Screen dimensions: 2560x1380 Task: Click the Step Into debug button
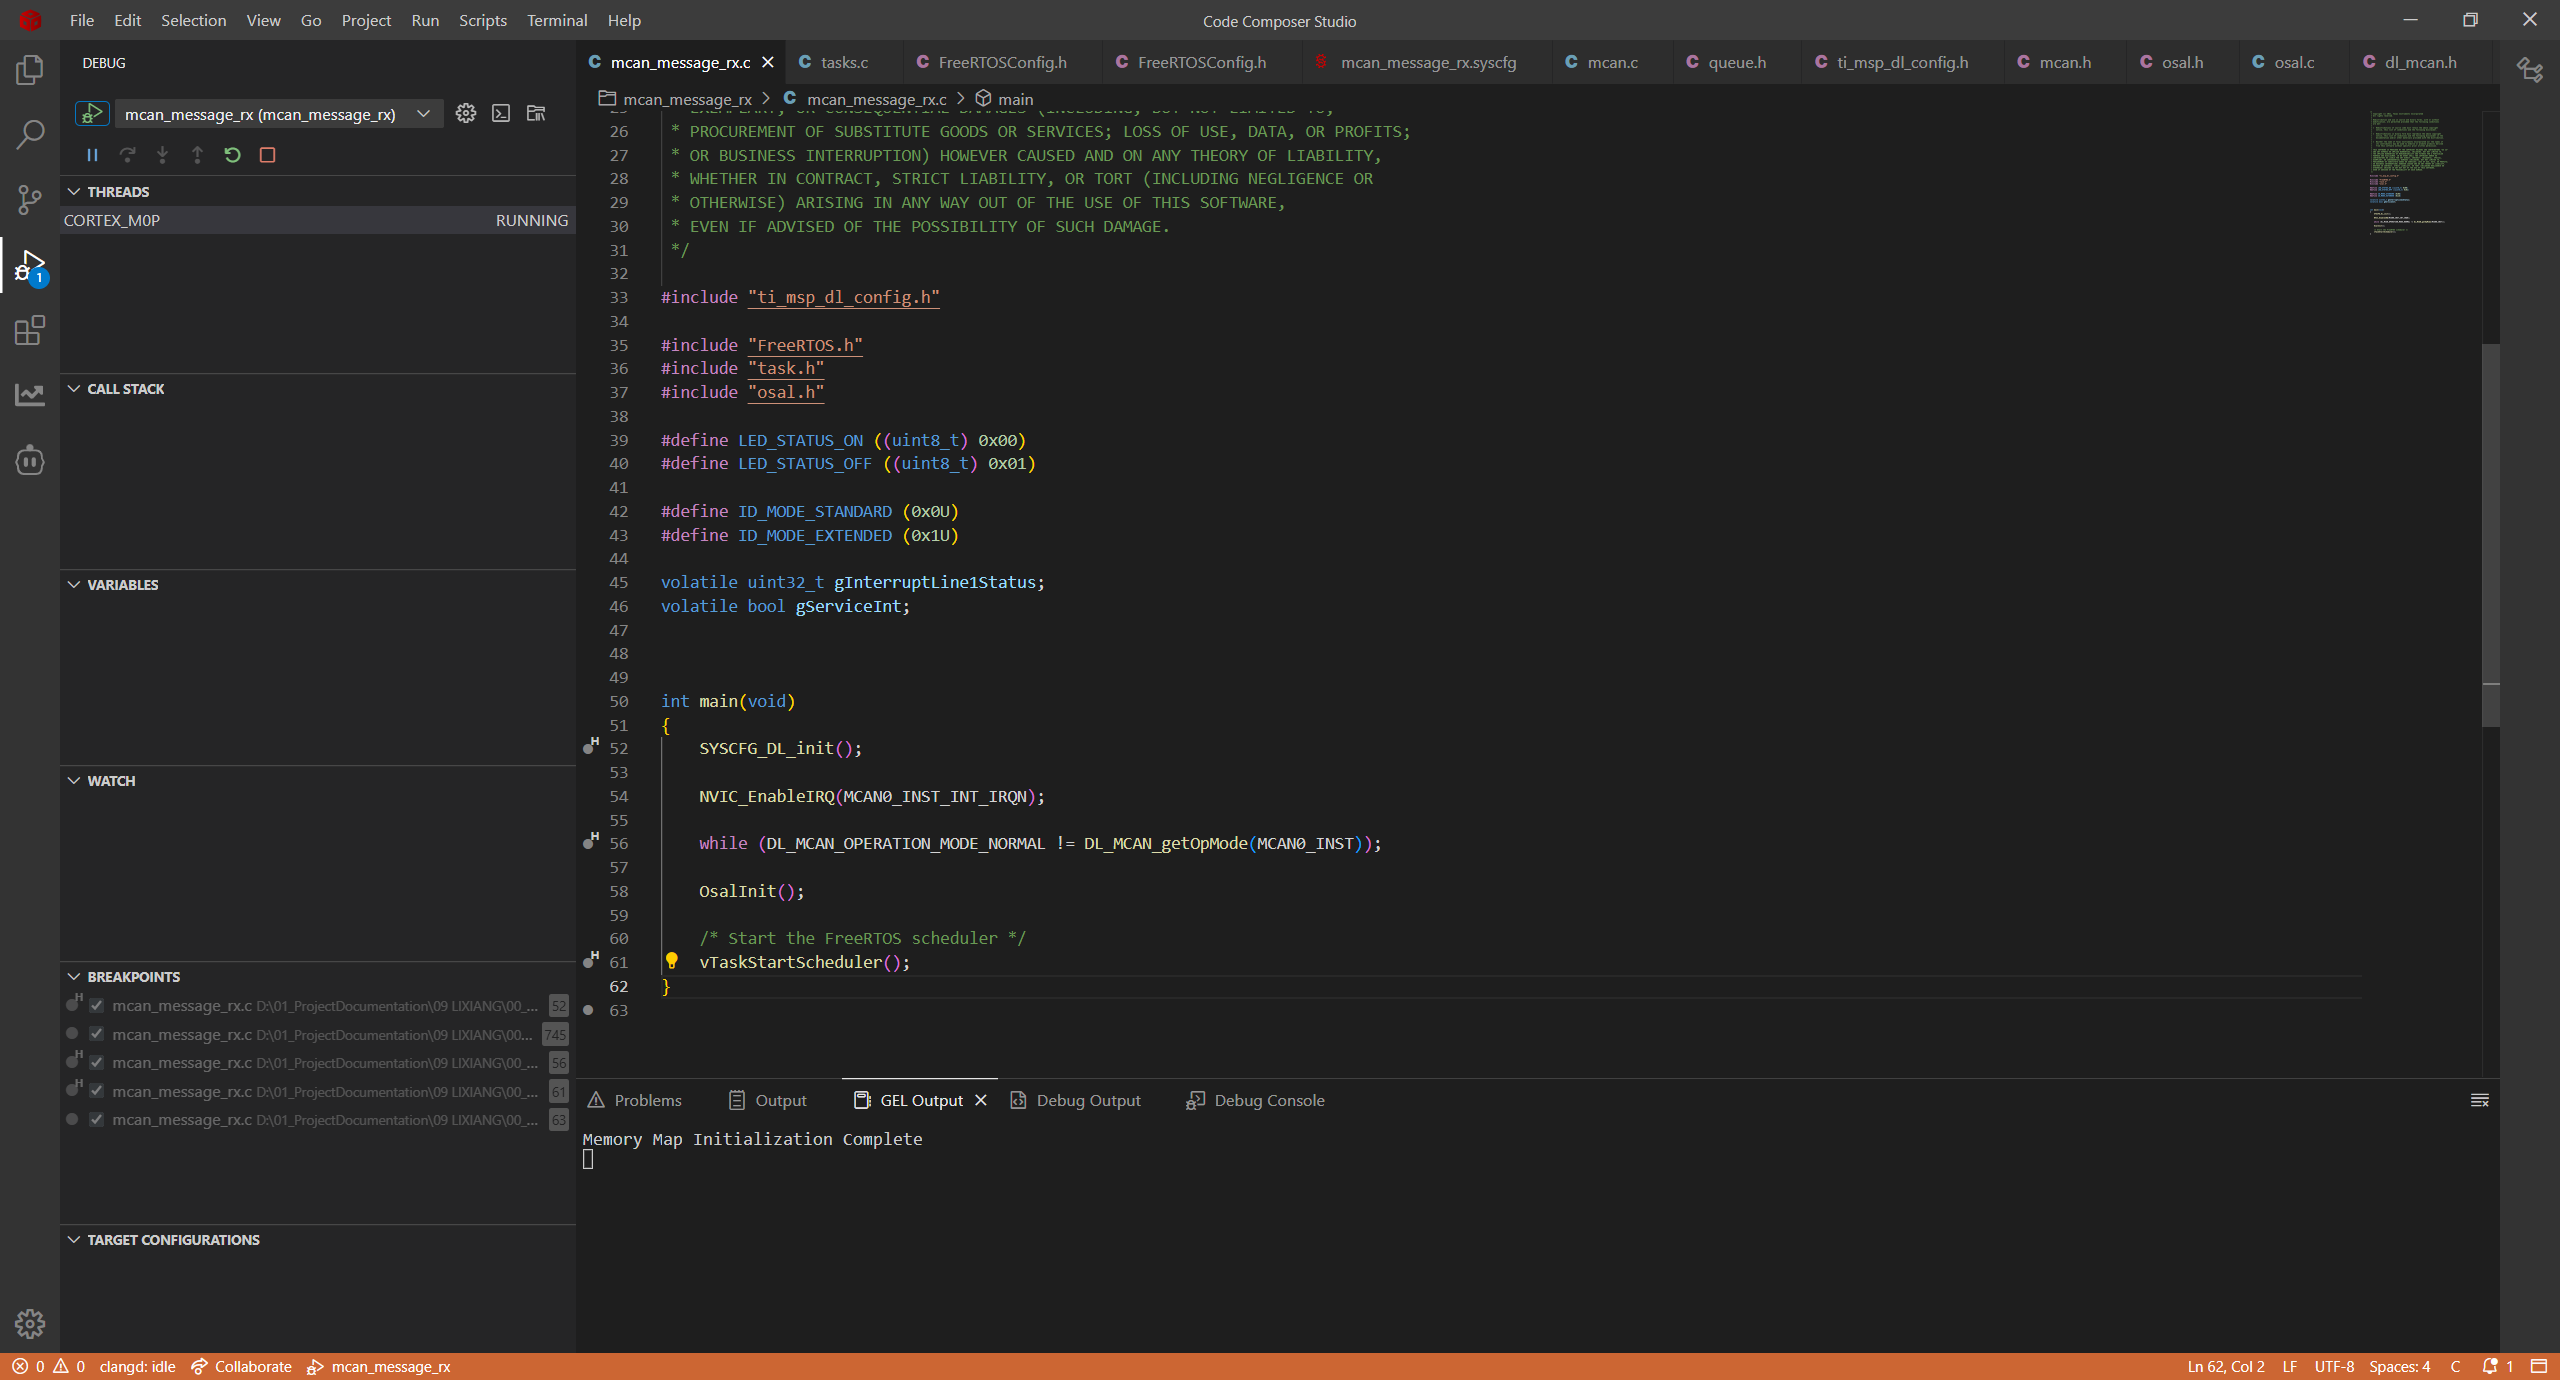point(162,155)
